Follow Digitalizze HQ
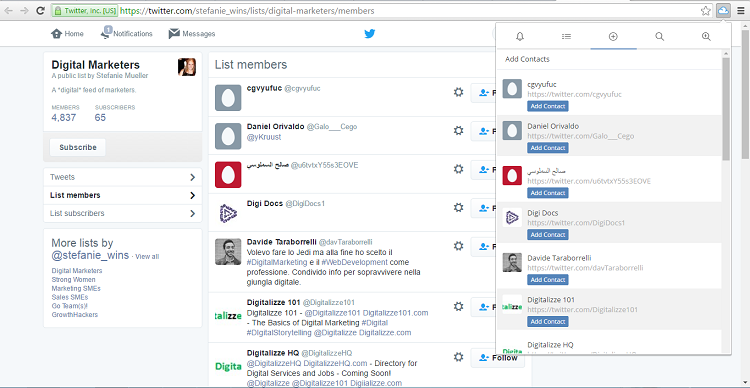 (x=497, y=358)
